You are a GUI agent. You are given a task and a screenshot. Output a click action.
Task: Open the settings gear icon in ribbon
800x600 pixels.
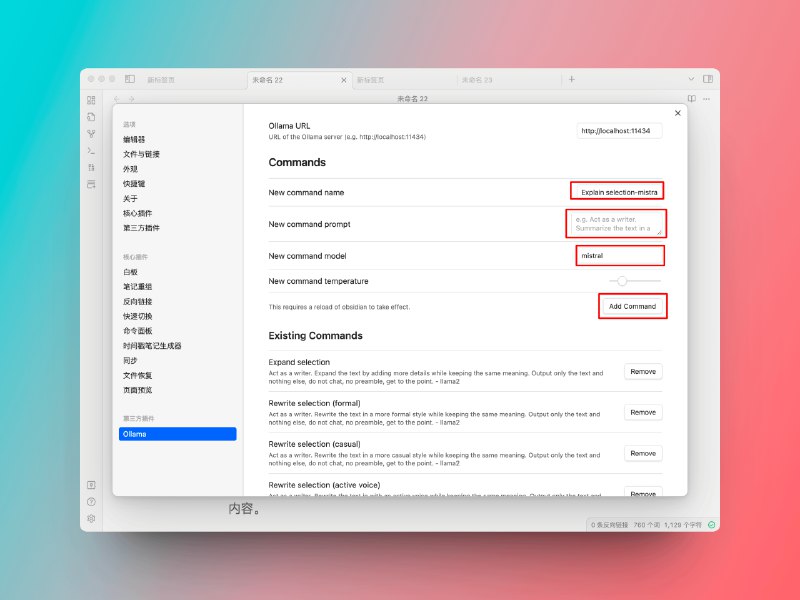tap(91, 518)
